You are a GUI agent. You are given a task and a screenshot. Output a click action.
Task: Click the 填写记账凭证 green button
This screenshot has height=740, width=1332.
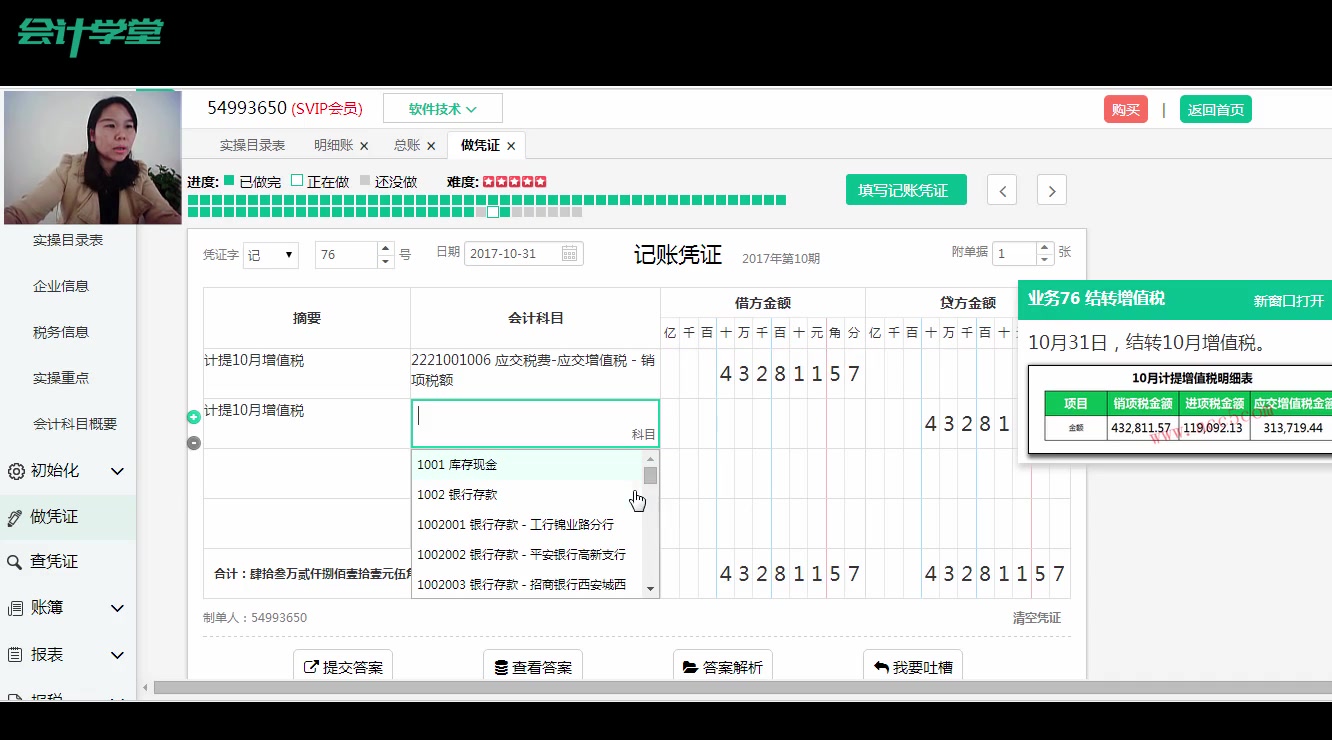click(905, 189)
